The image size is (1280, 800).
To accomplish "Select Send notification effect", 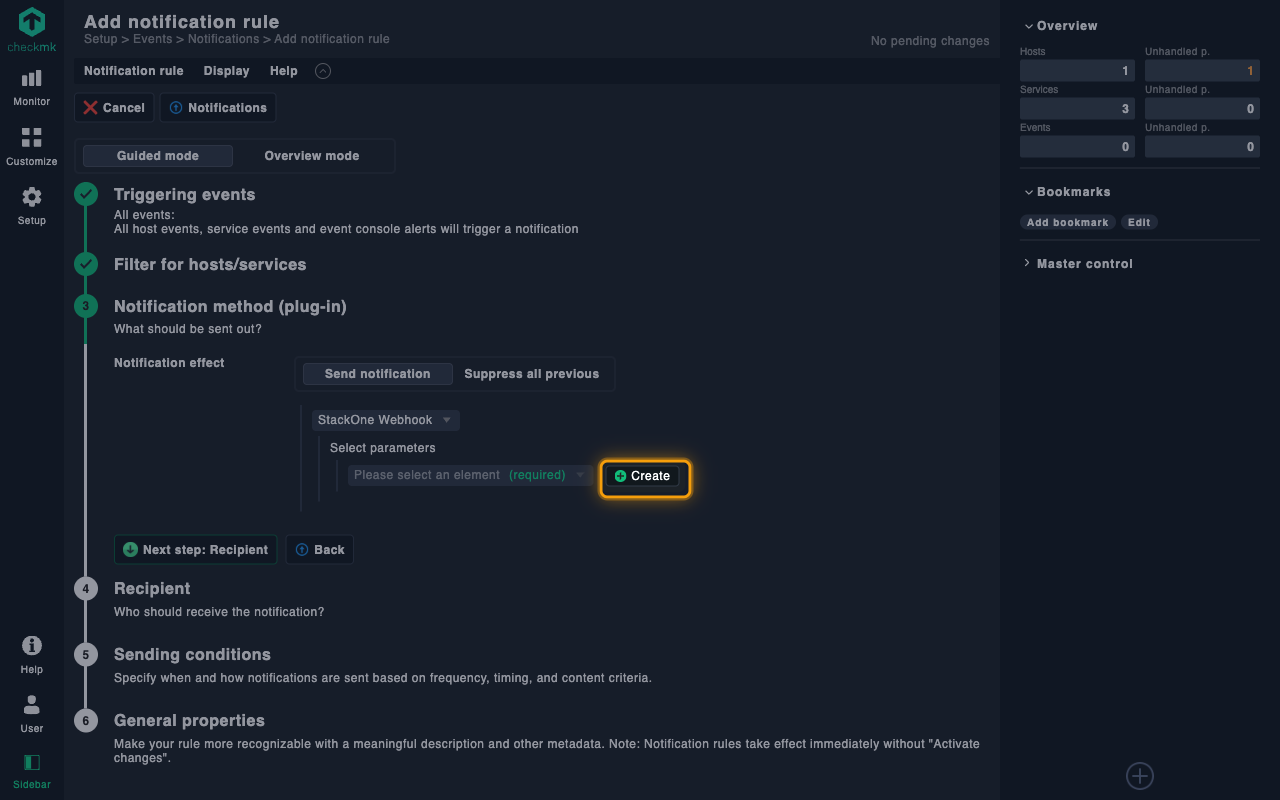I will (x=378, y=374).
